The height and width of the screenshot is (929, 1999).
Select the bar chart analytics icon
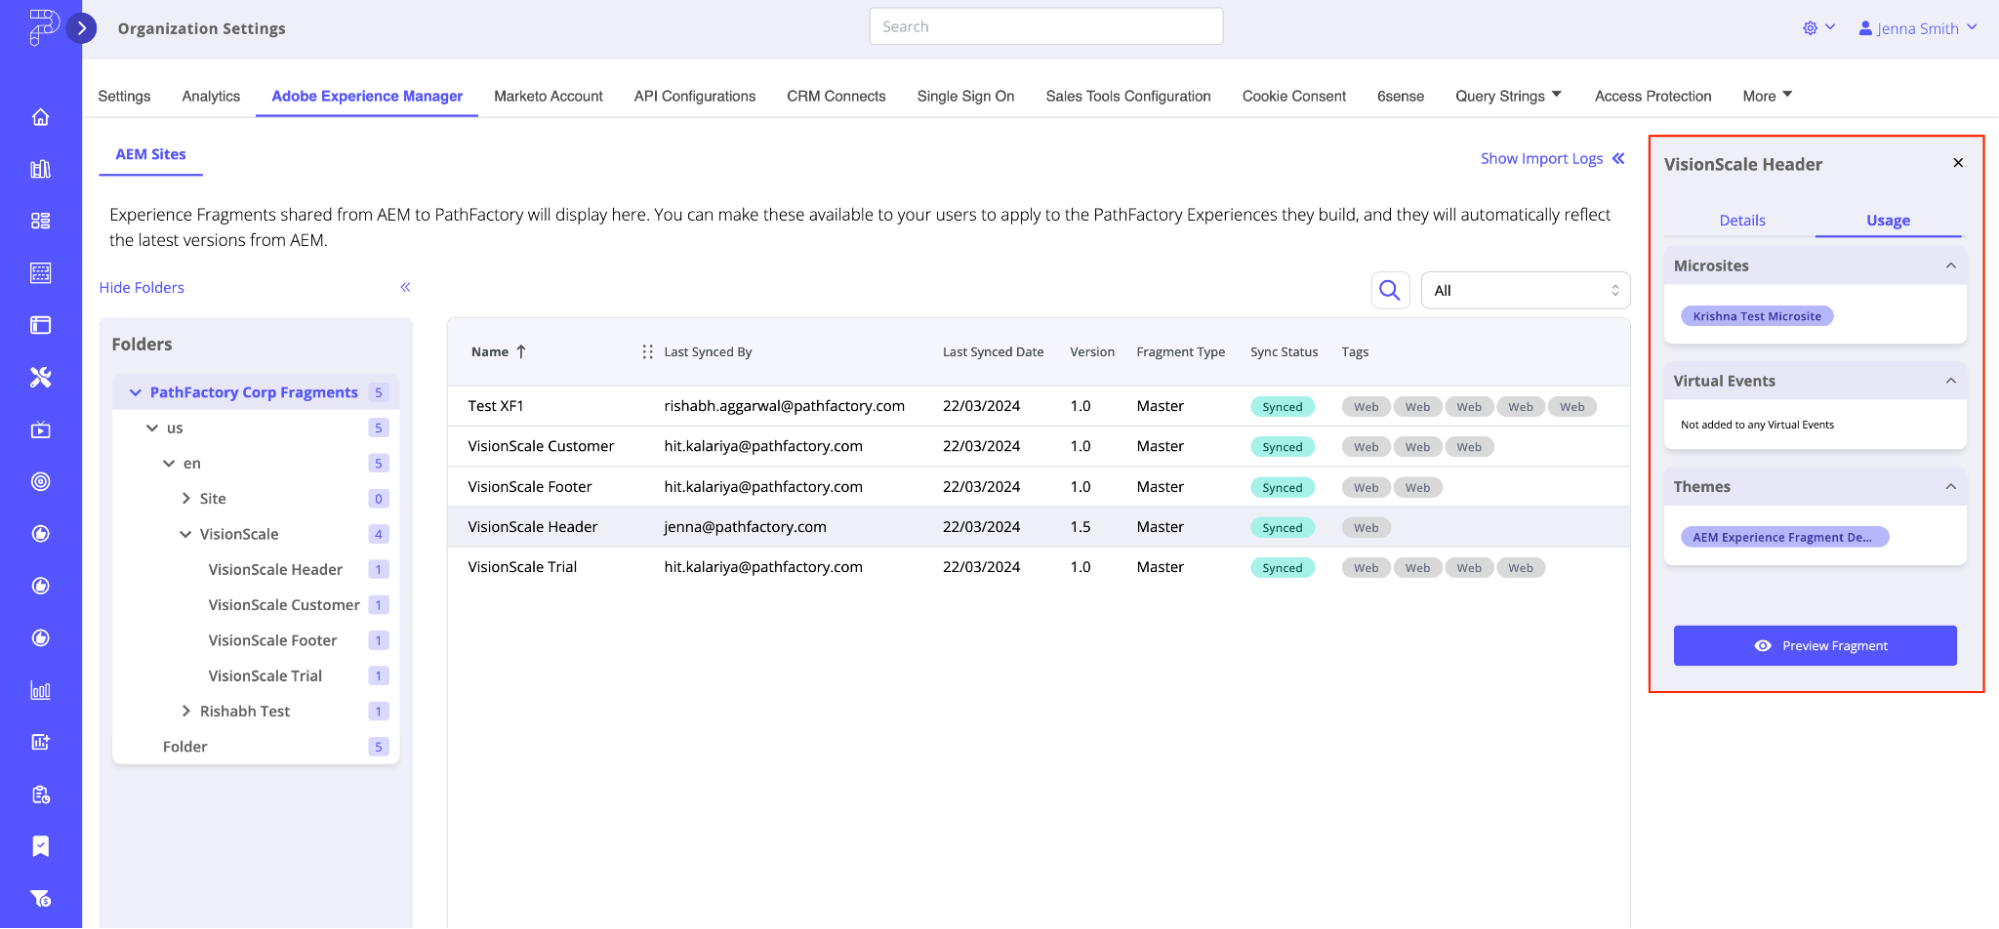click(41, 689)
